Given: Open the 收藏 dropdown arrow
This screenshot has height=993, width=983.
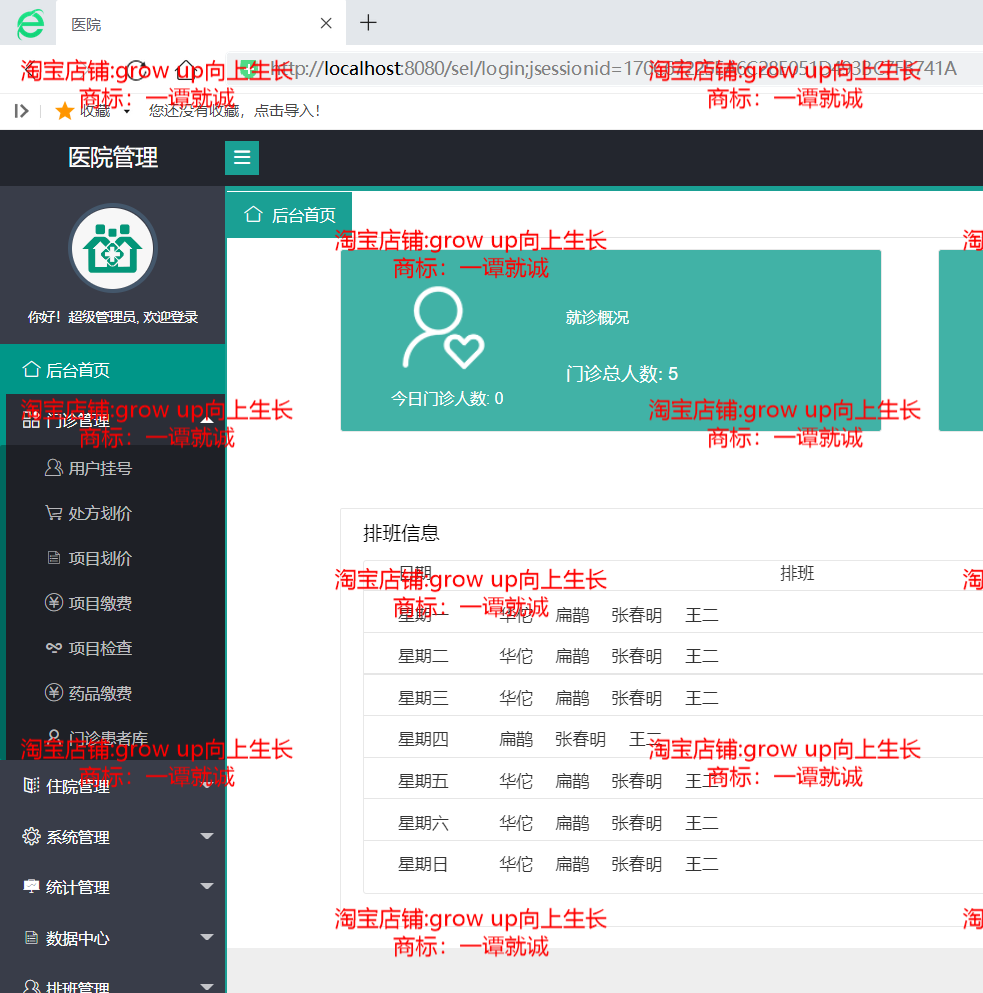Looking at the screenshot, I should [x=127, y=111].
